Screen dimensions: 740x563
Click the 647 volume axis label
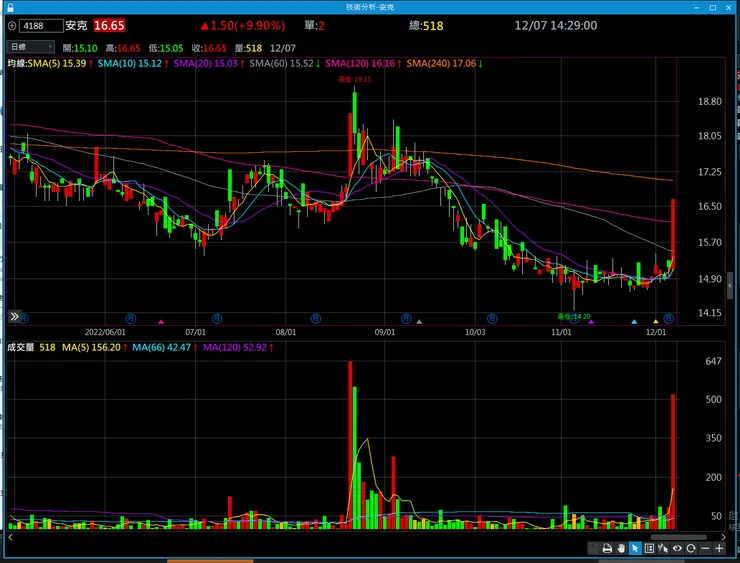tap(713, 361)
